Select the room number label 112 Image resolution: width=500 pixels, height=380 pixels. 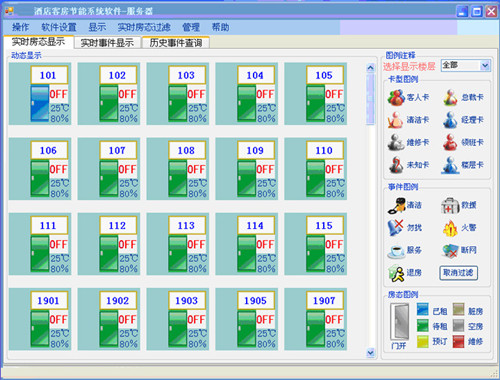click(x=117, y=226)
